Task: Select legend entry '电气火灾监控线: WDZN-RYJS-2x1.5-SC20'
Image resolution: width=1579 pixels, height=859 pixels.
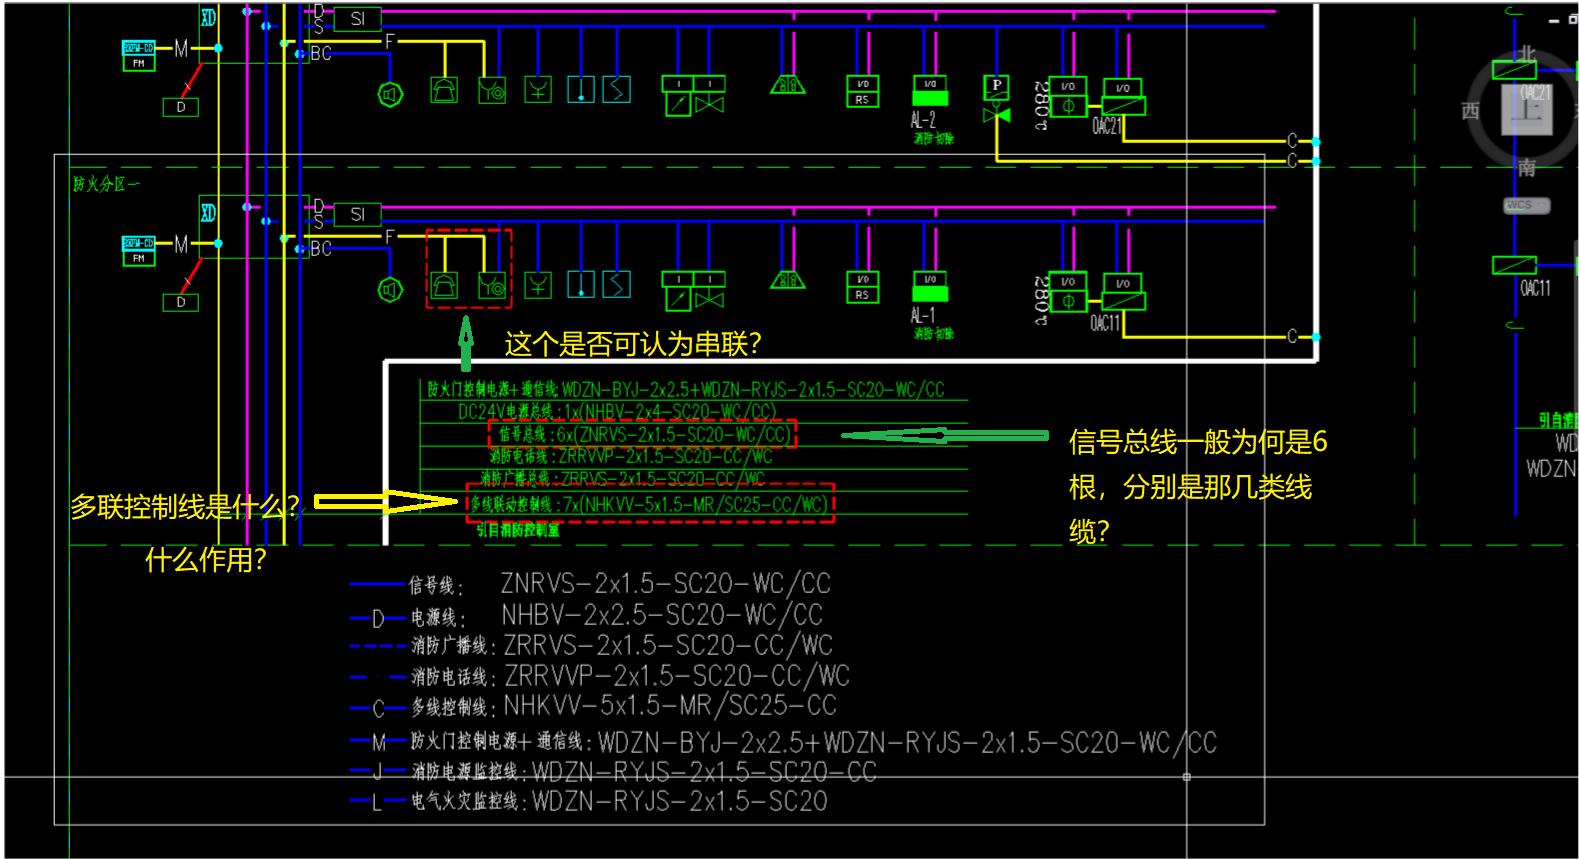Action: (589, 801)
